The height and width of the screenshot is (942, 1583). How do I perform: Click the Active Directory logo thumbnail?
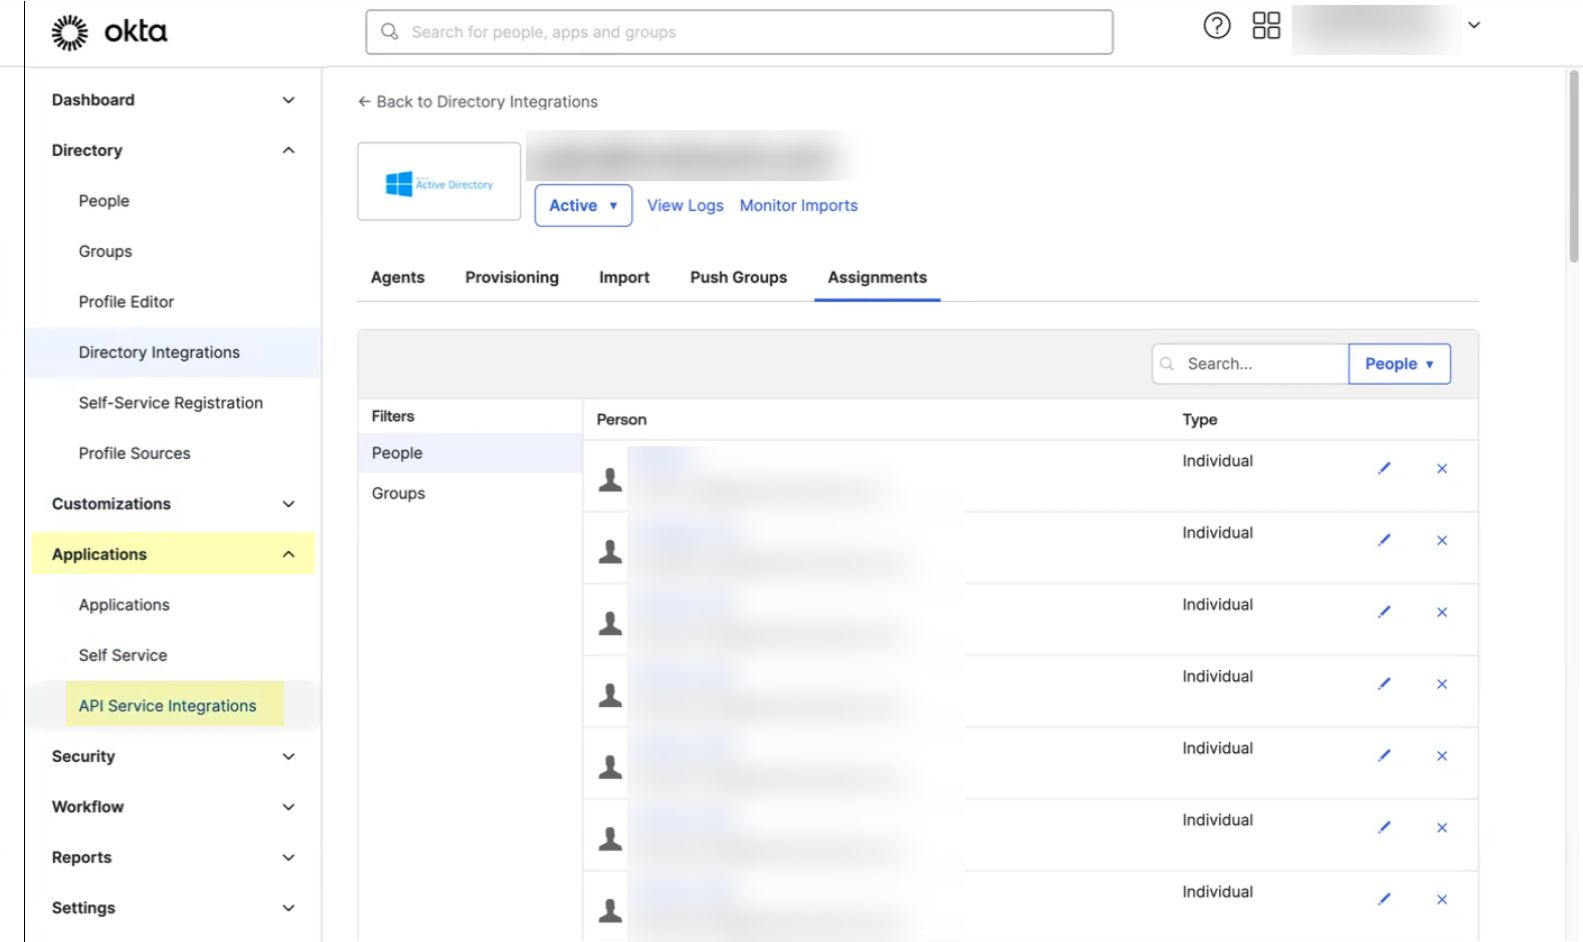point(439,182)
